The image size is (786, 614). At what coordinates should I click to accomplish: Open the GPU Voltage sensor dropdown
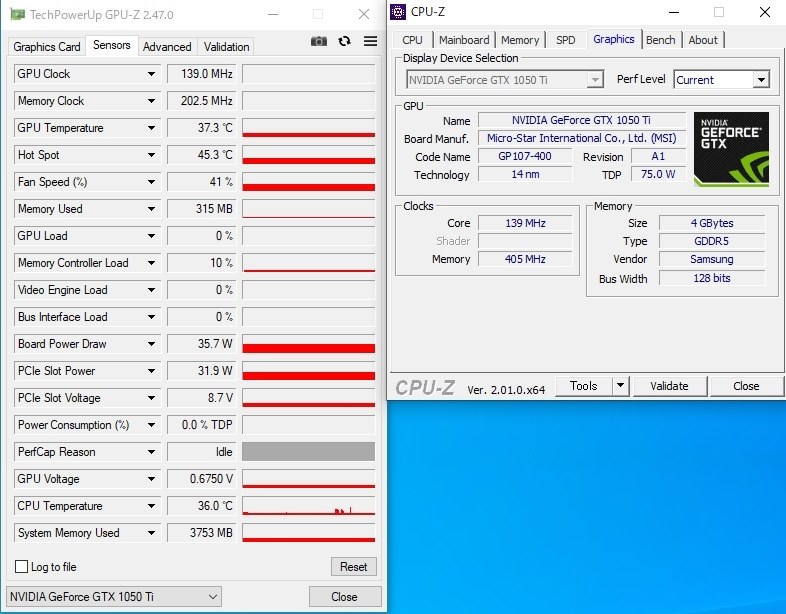point(151,479)
